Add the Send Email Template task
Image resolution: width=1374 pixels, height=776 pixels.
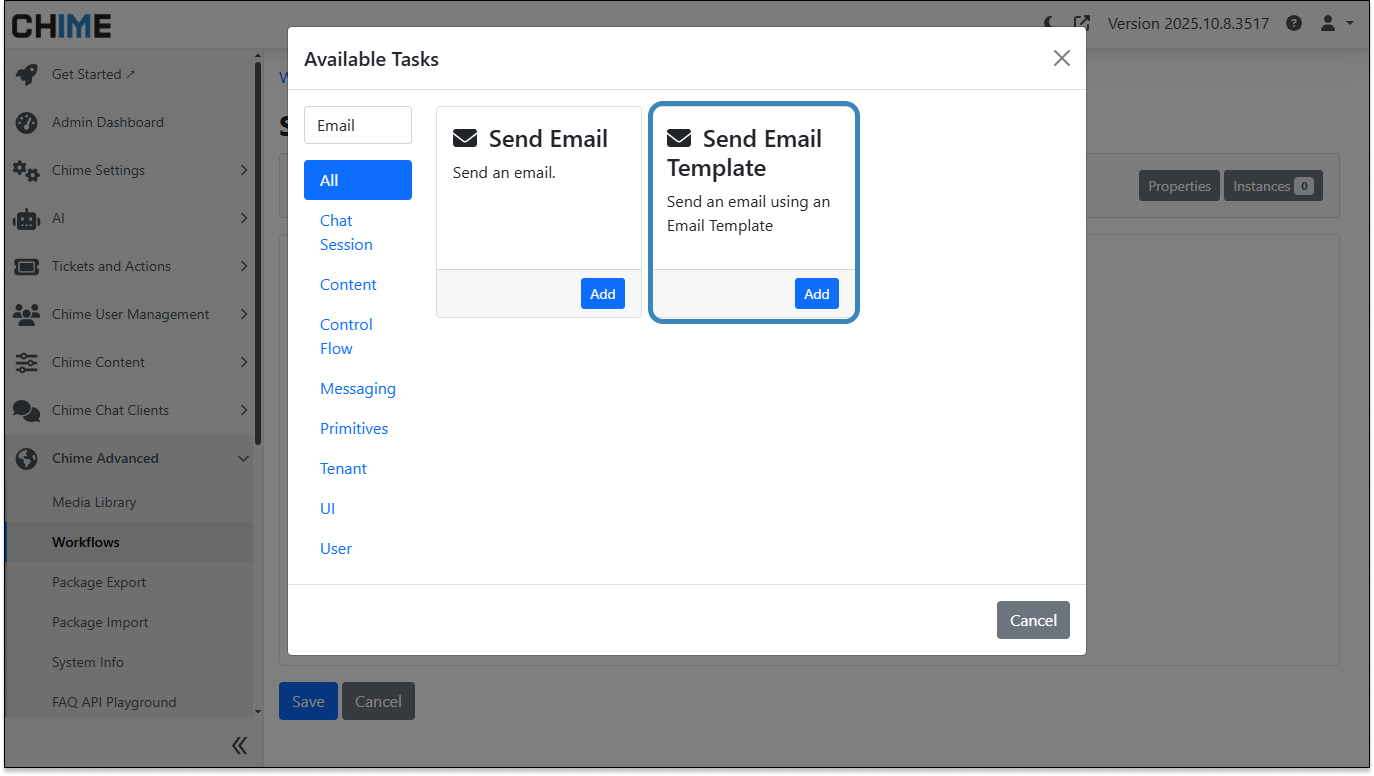(816, 294)
